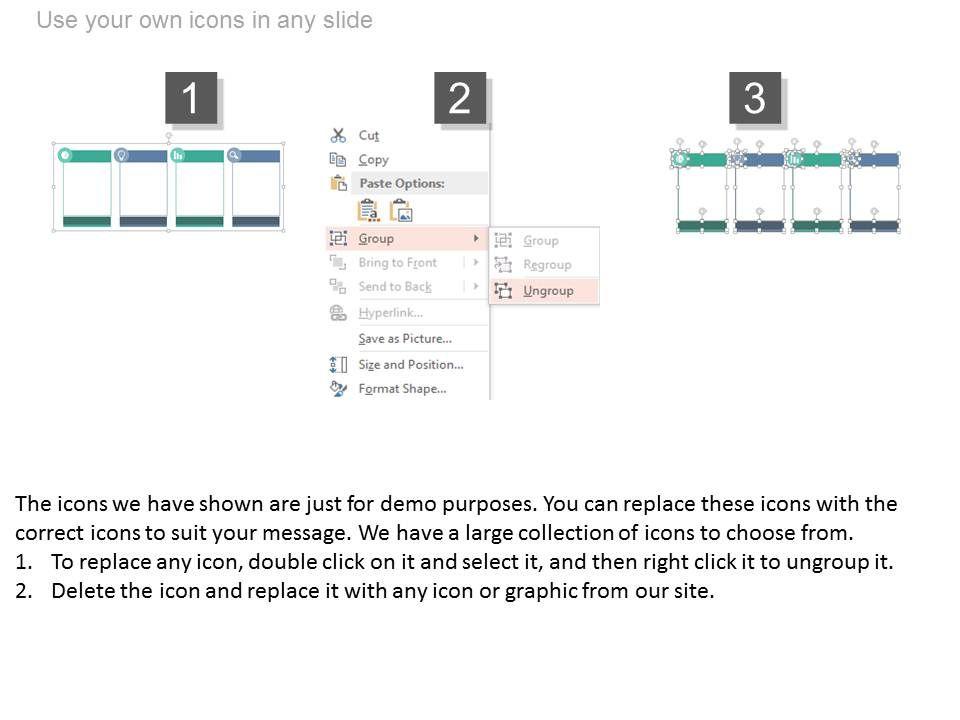
Task: Click text line 'To replace any icon'
Action: 472,561
